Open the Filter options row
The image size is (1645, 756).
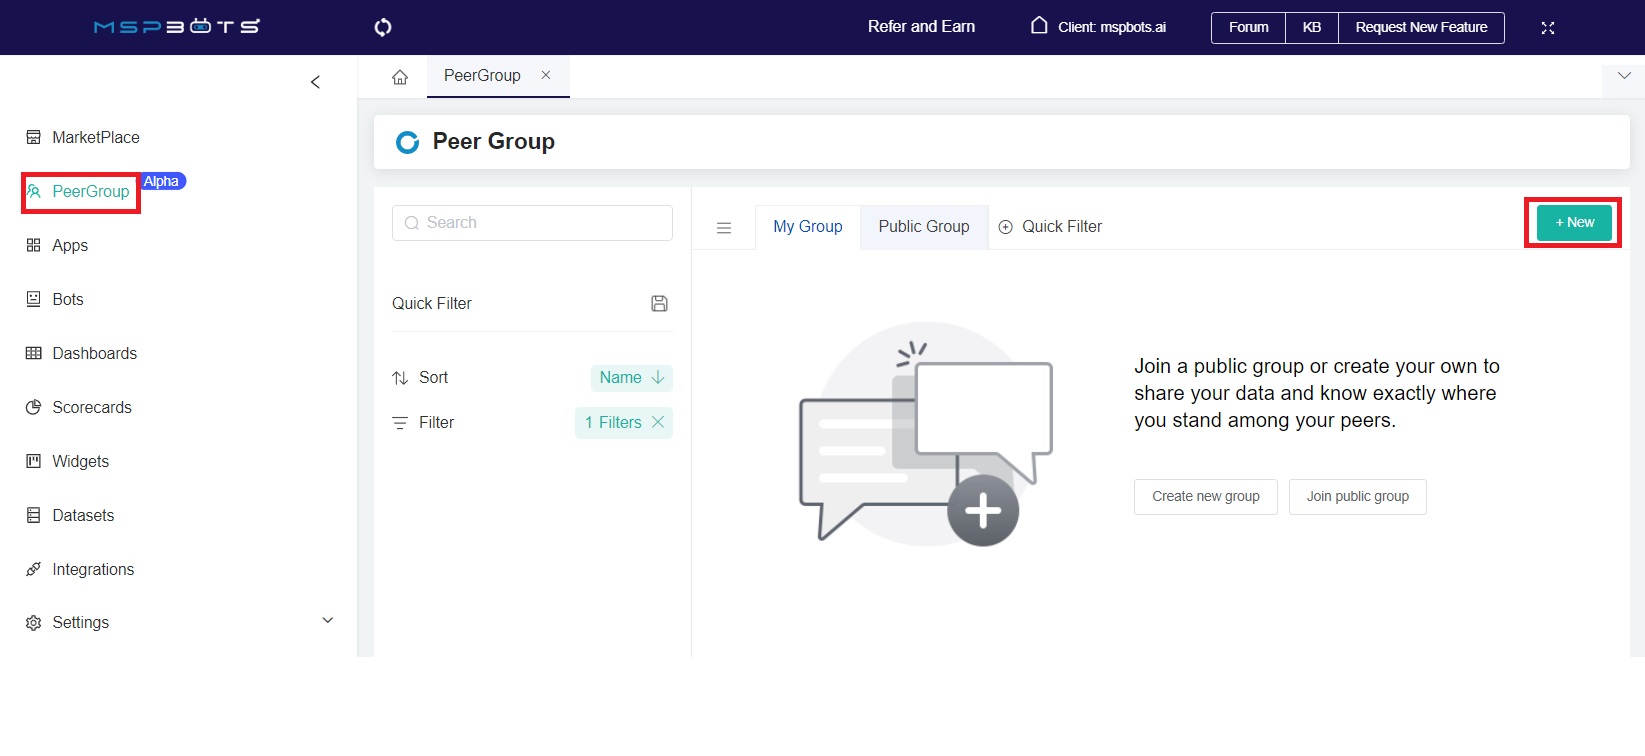pyautogui.click(x=436, y=422)
